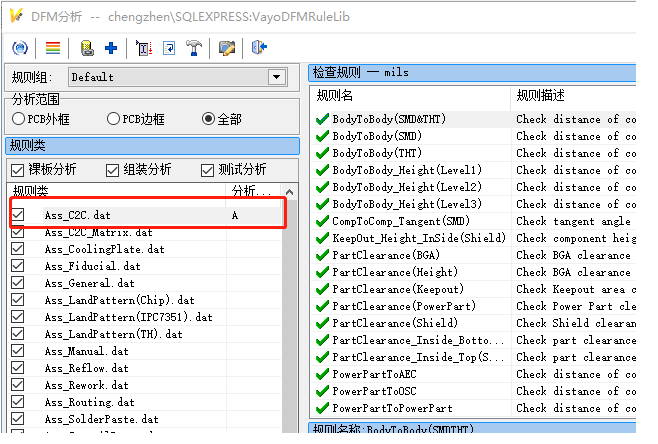658x444 pixels.
Task: Toggle the 测试分析 checkbox
Action: tap(208, 170)
